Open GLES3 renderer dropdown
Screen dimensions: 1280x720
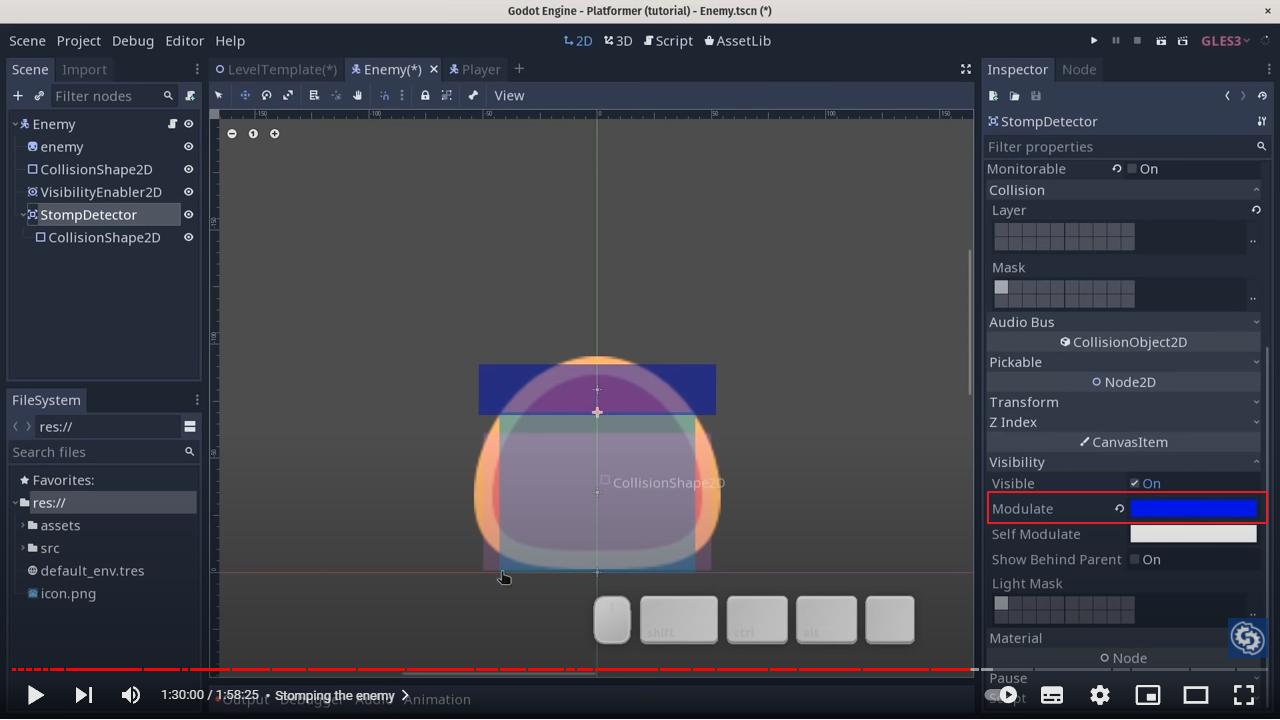1225,41
